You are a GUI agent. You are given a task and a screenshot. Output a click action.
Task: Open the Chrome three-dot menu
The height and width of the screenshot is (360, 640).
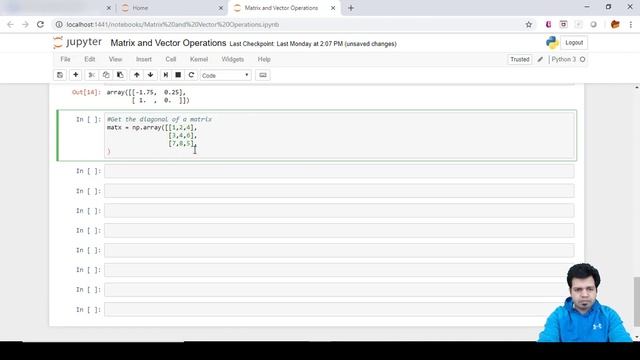click(x=631, y=24)
